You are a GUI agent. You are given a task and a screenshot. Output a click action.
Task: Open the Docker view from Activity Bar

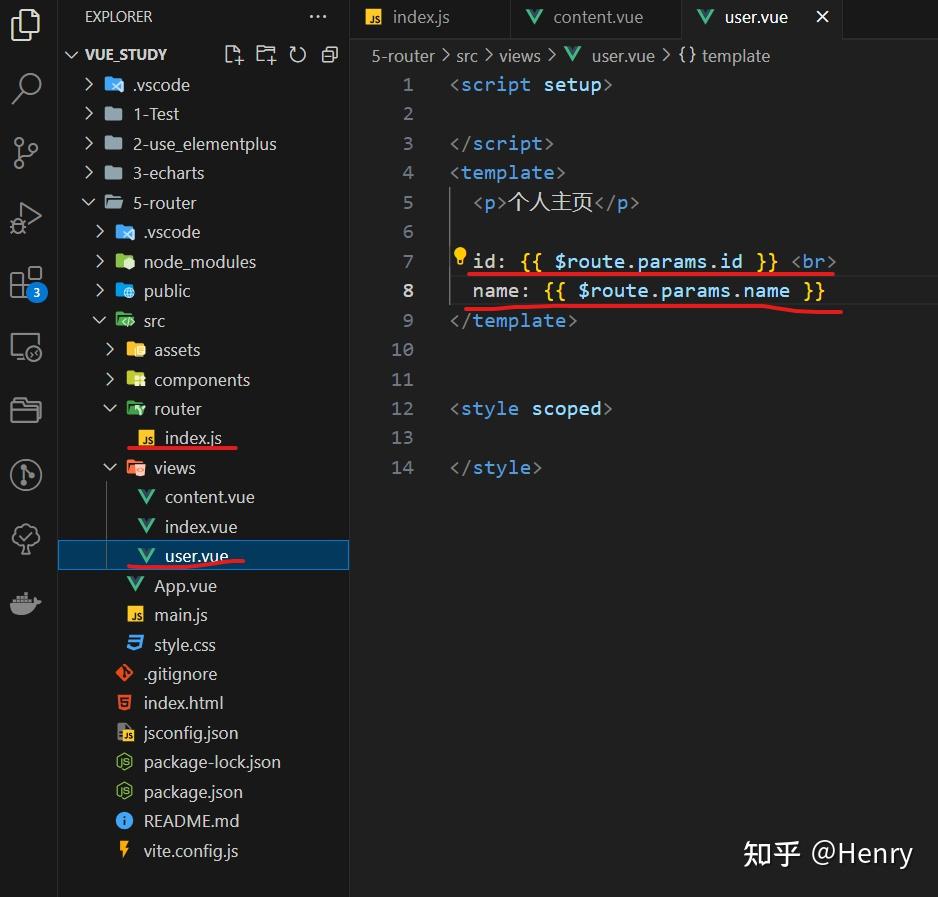26,603
